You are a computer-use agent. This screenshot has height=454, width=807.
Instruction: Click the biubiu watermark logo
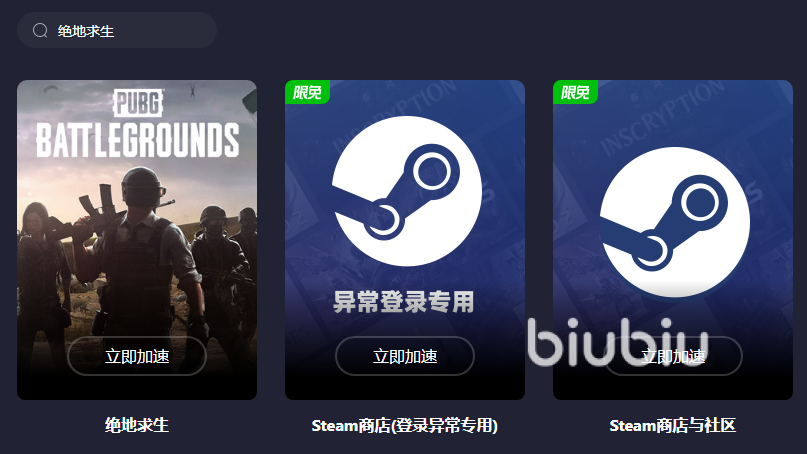pyautogui.click(x=618, y=342)
